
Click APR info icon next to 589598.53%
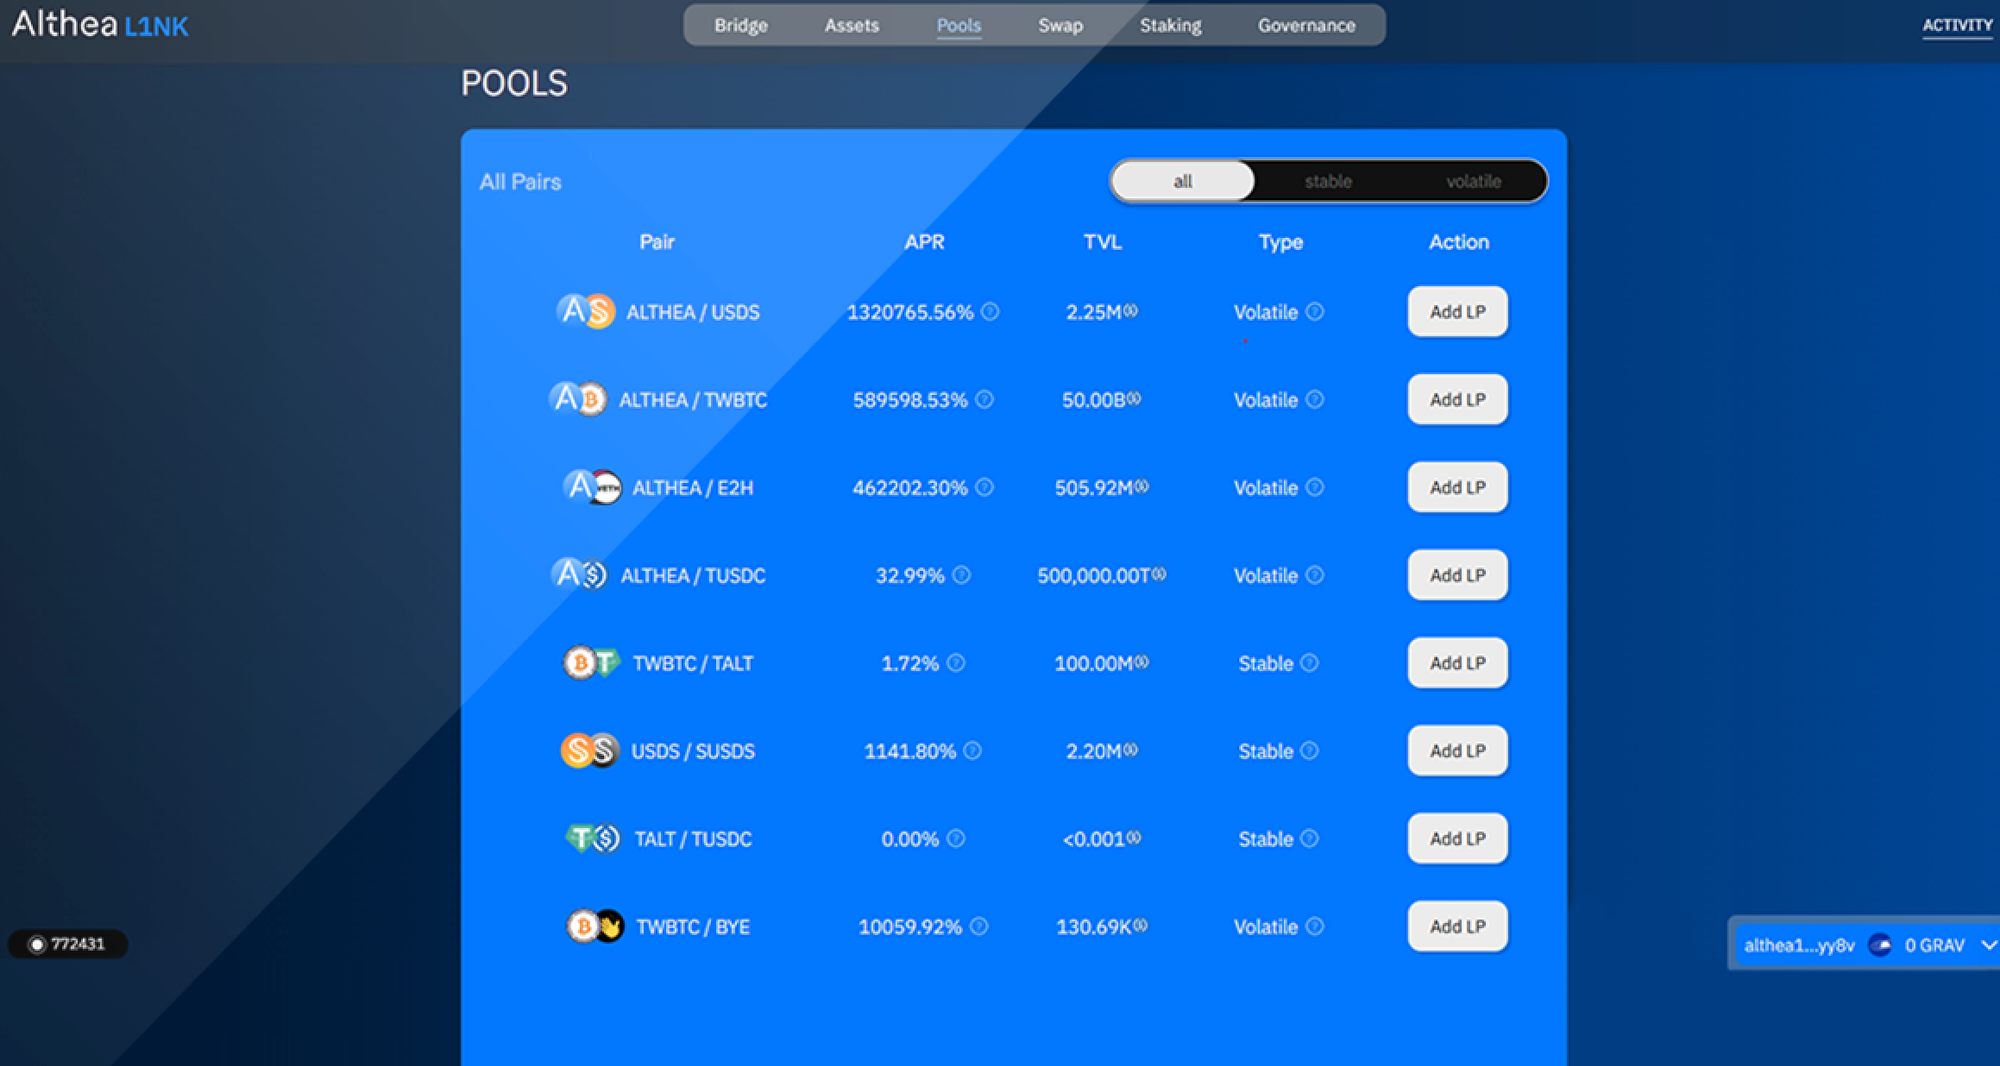[x=985, y=400]
